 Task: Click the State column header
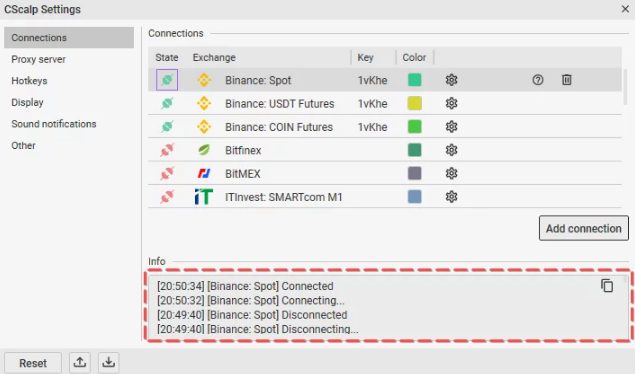tap(166, 57)
